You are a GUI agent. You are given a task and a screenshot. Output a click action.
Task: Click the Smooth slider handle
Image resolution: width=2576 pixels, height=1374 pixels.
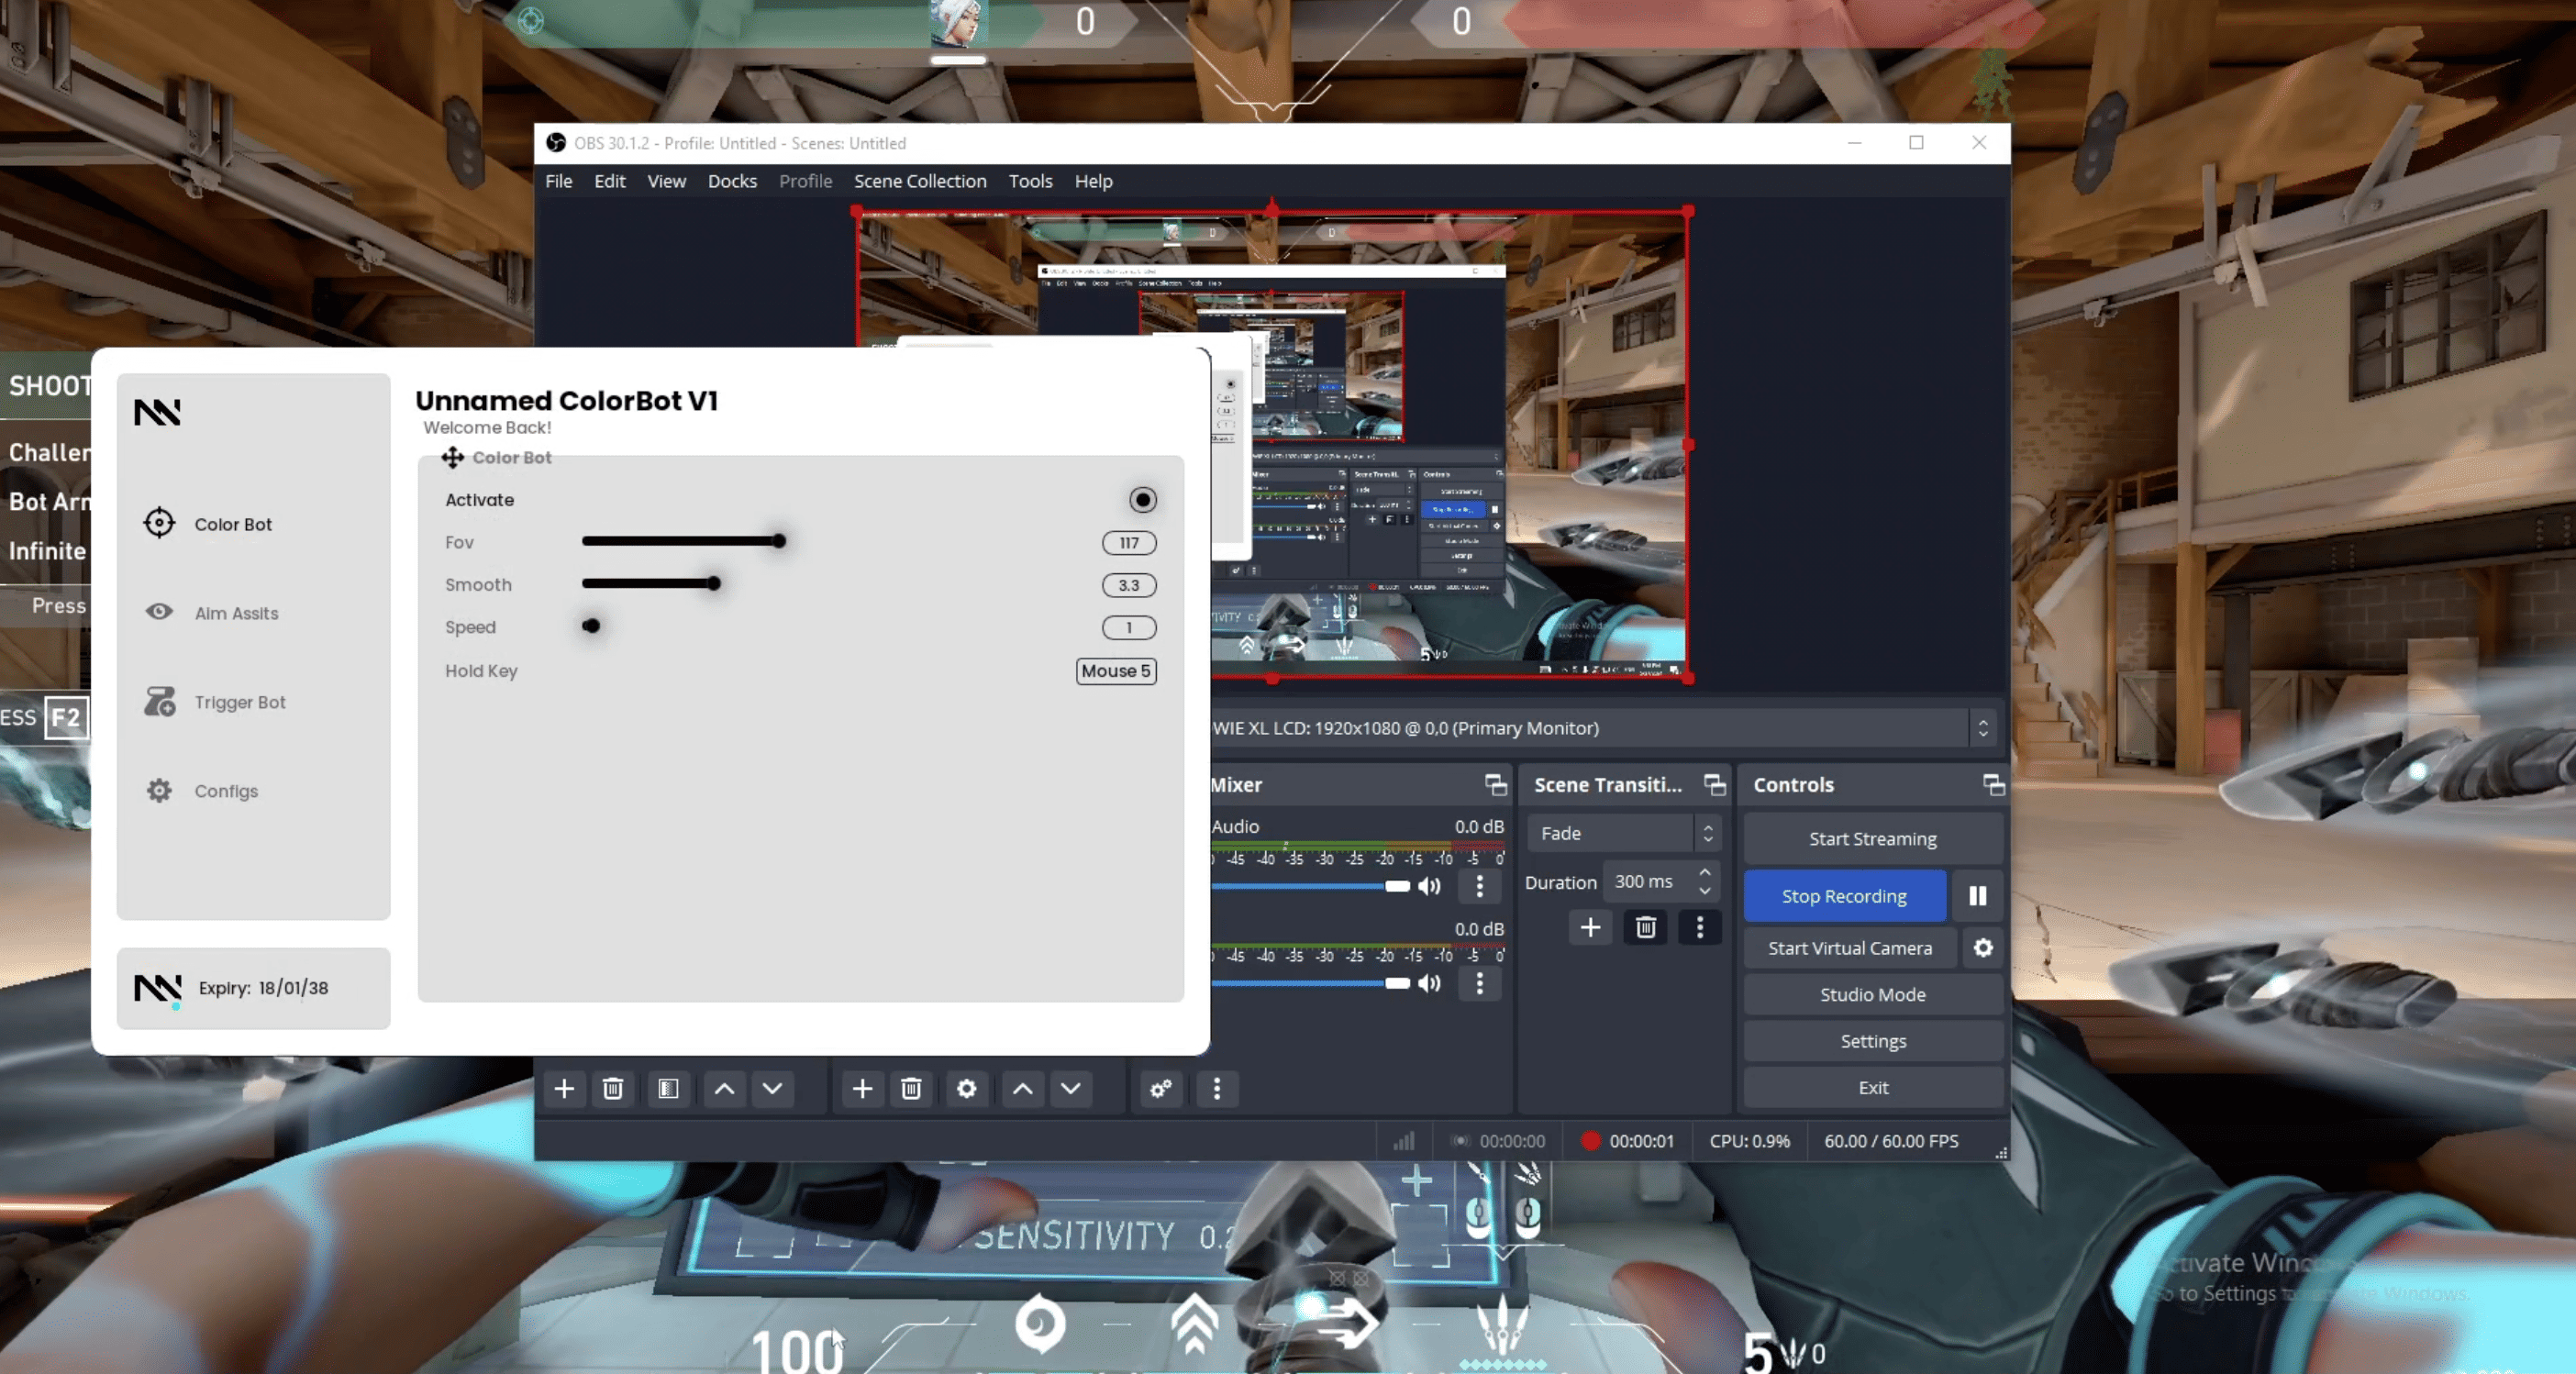coord(714,584)
